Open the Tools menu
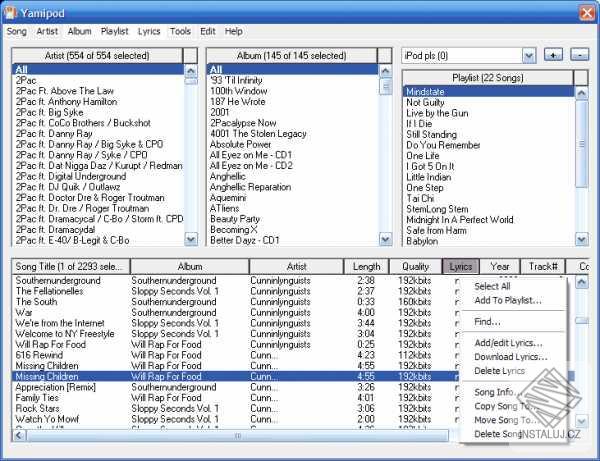The width and height of the screenshot is (600, 461). click(x=180, y=31)
